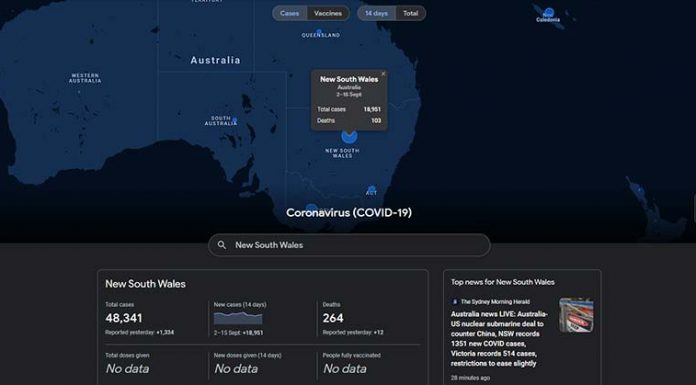Click the deaths value 264

(x=333, y=318)
